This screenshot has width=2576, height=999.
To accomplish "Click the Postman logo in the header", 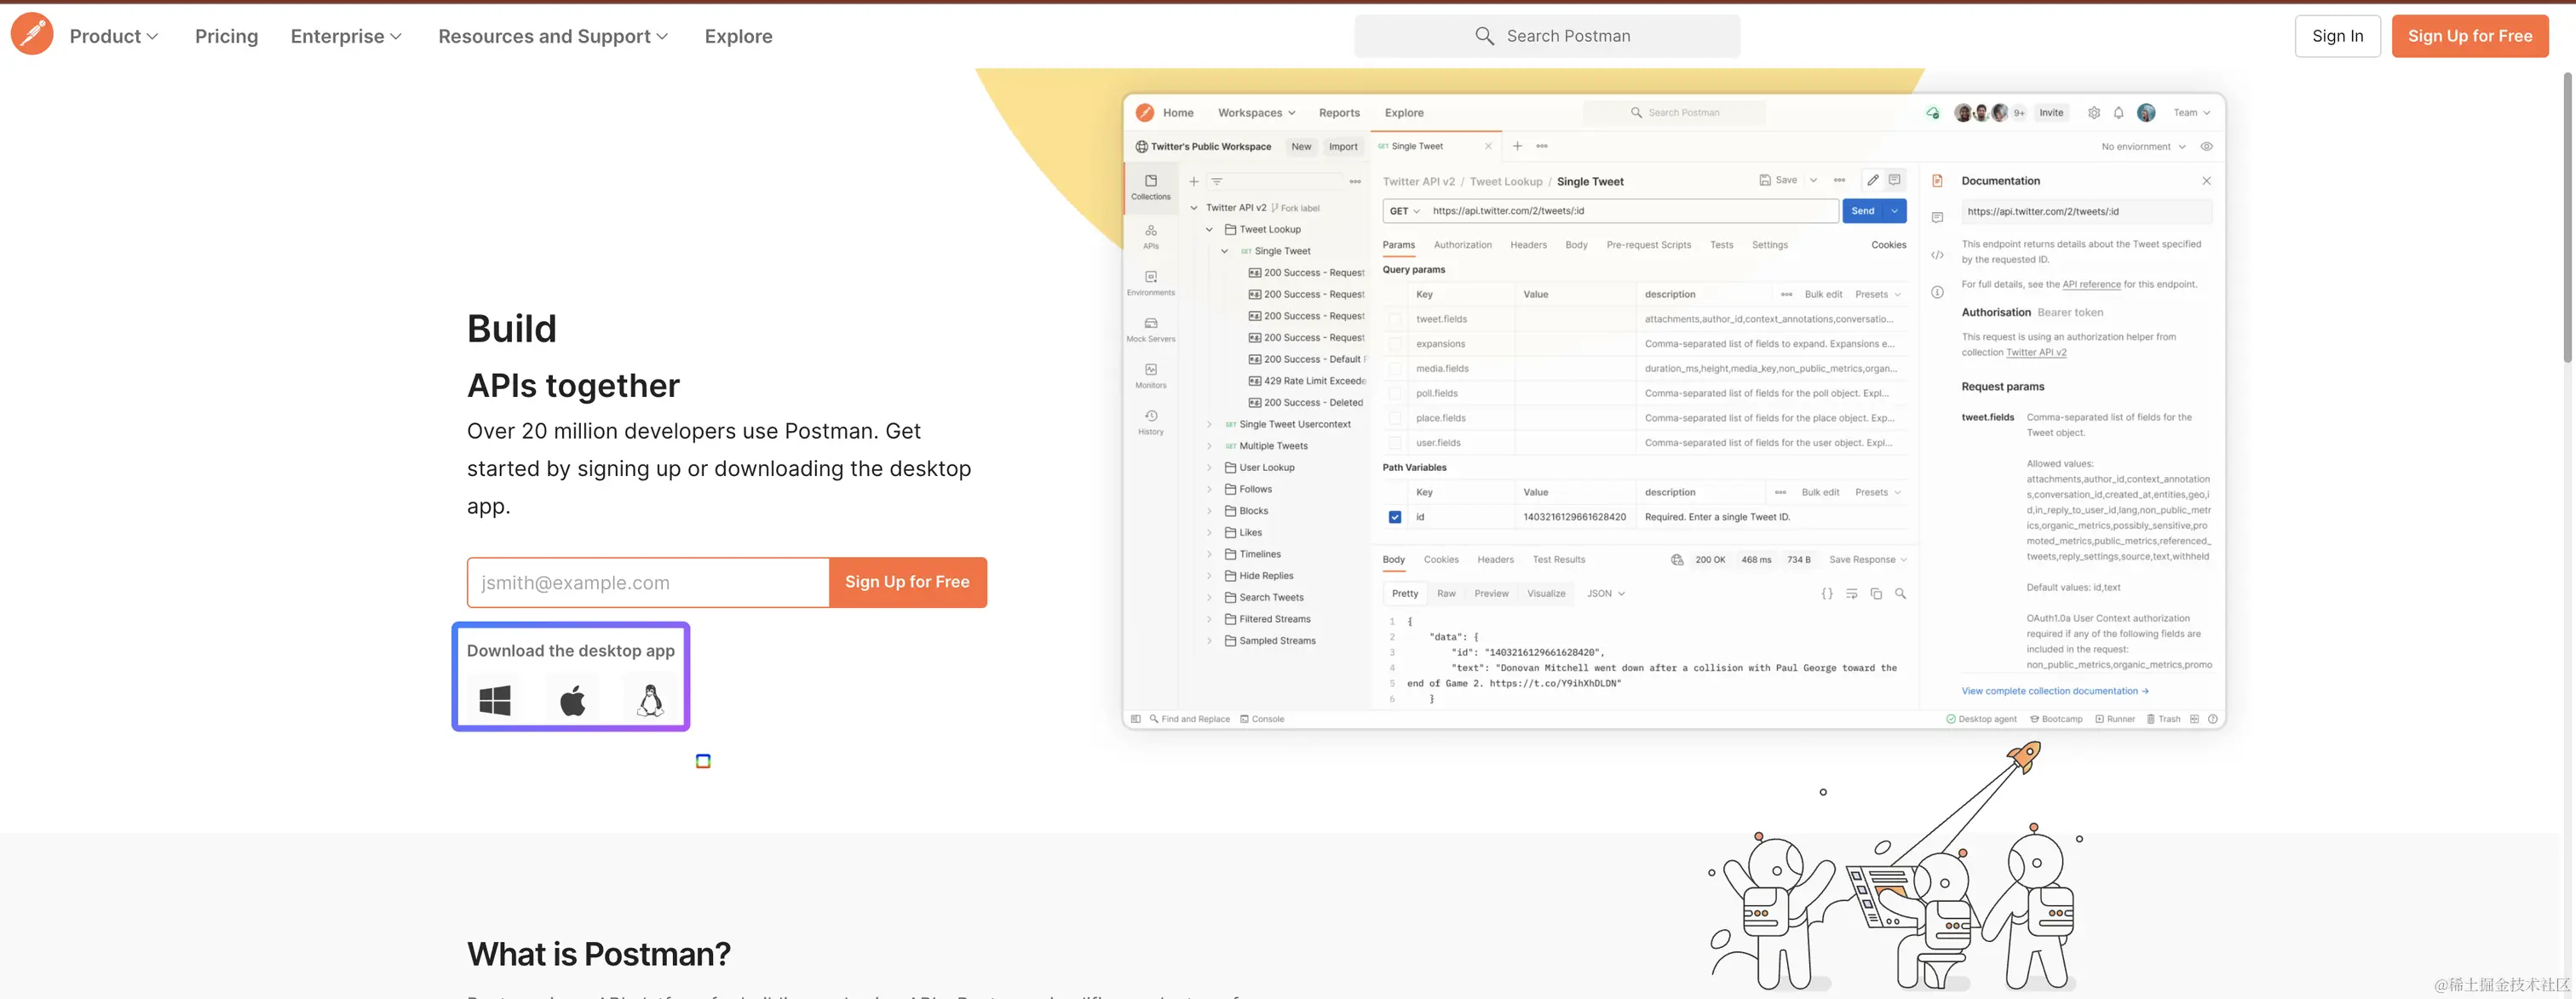I will pyautogui.click(x=32, y=35).
